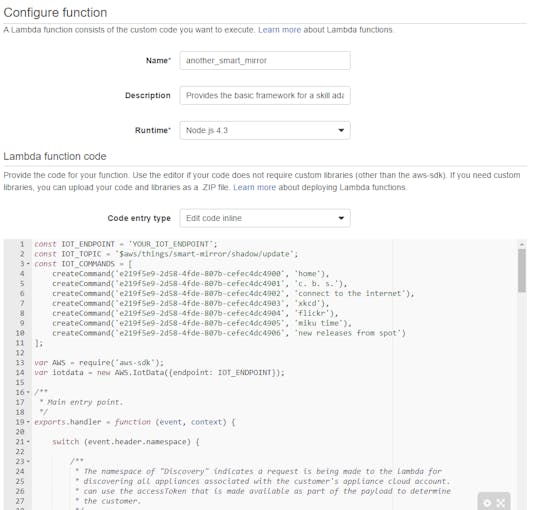Click 'new releases from spot' text line 10
The height and width of the screenshot is (510, 534).
coord(348,333)
